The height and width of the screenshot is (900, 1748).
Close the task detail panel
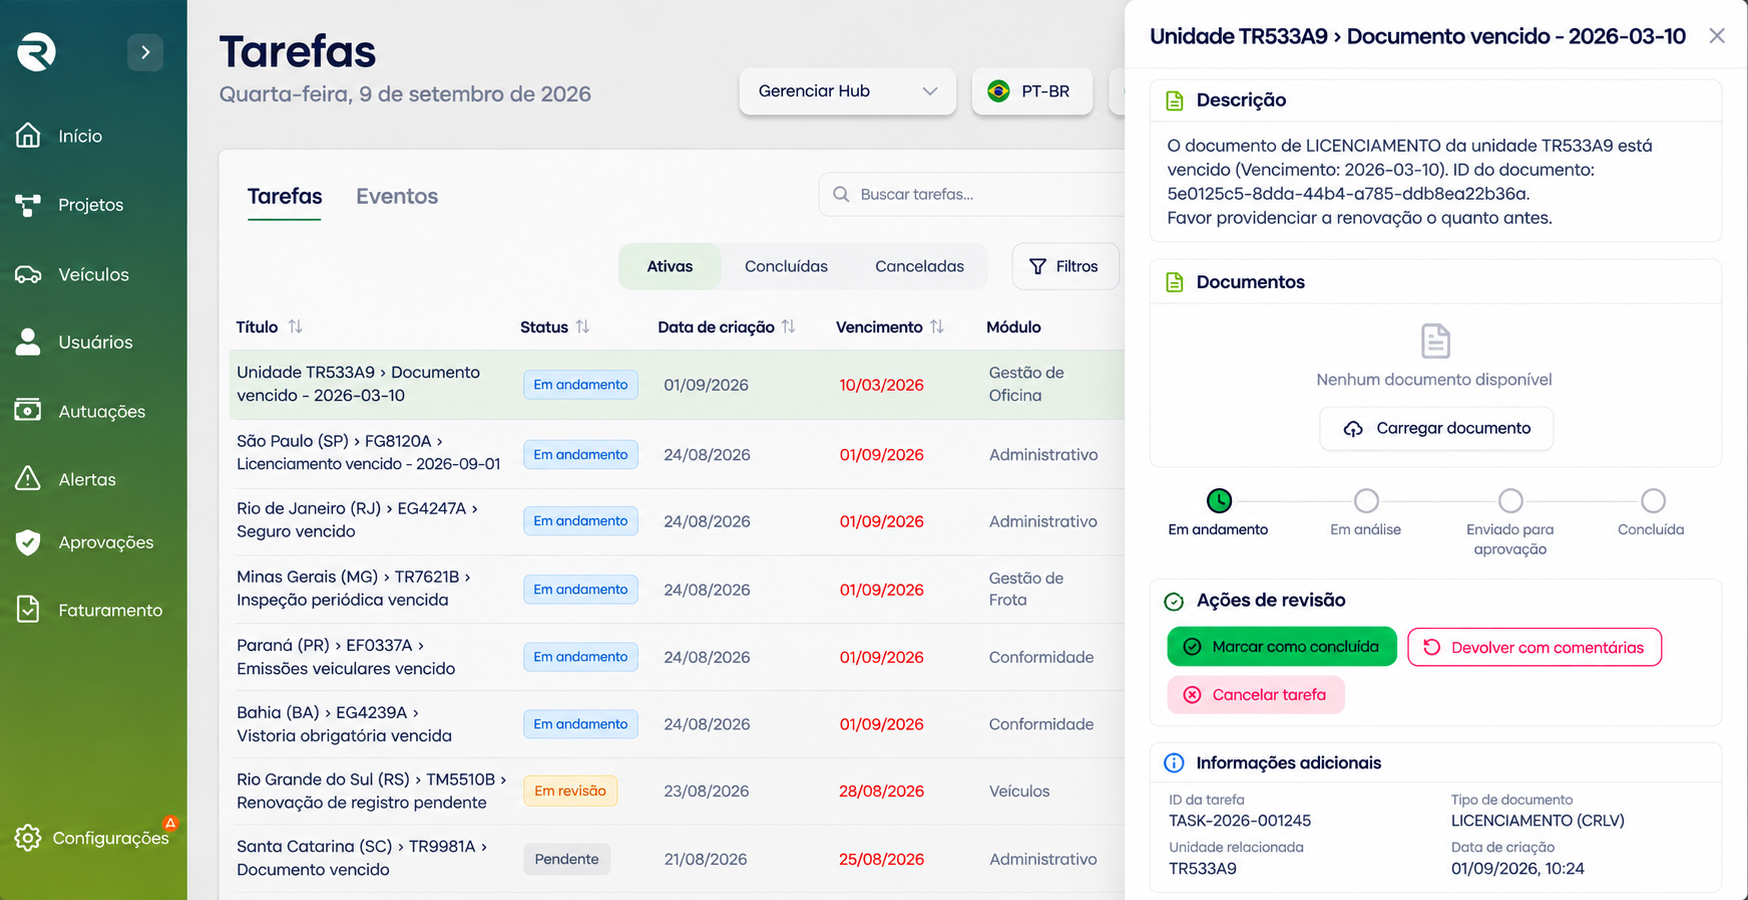pos(1717,36)
